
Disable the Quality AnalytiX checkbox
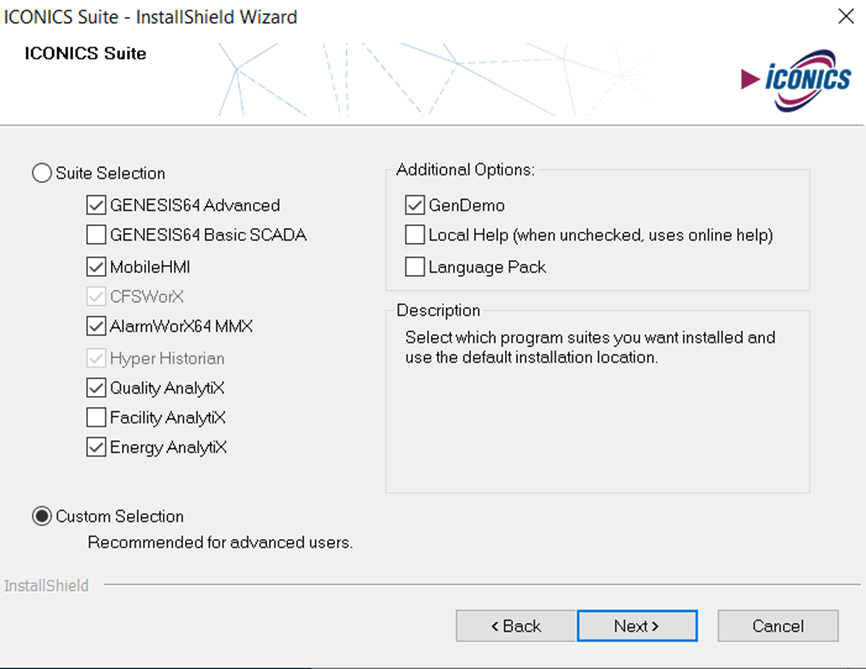pyautogui.click(x=96, y=388)
